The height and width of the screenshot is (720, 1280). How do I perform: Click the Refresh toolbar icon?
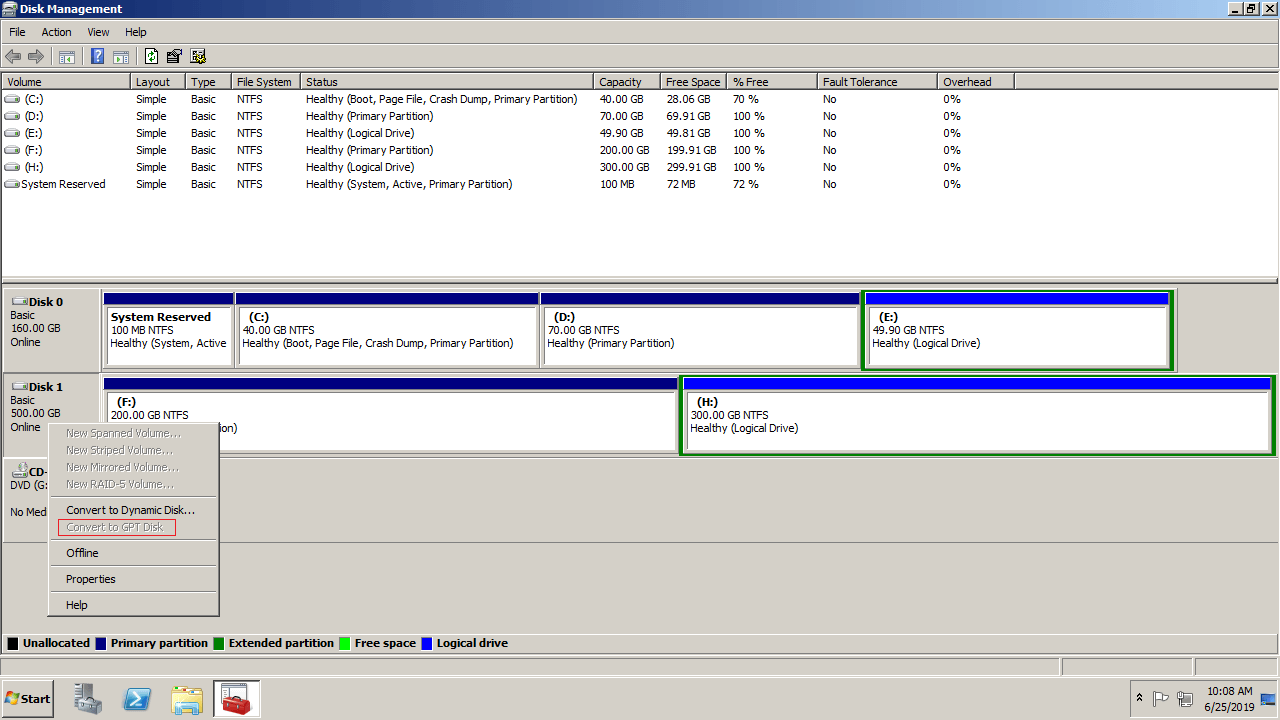click(x=151, y=57)
